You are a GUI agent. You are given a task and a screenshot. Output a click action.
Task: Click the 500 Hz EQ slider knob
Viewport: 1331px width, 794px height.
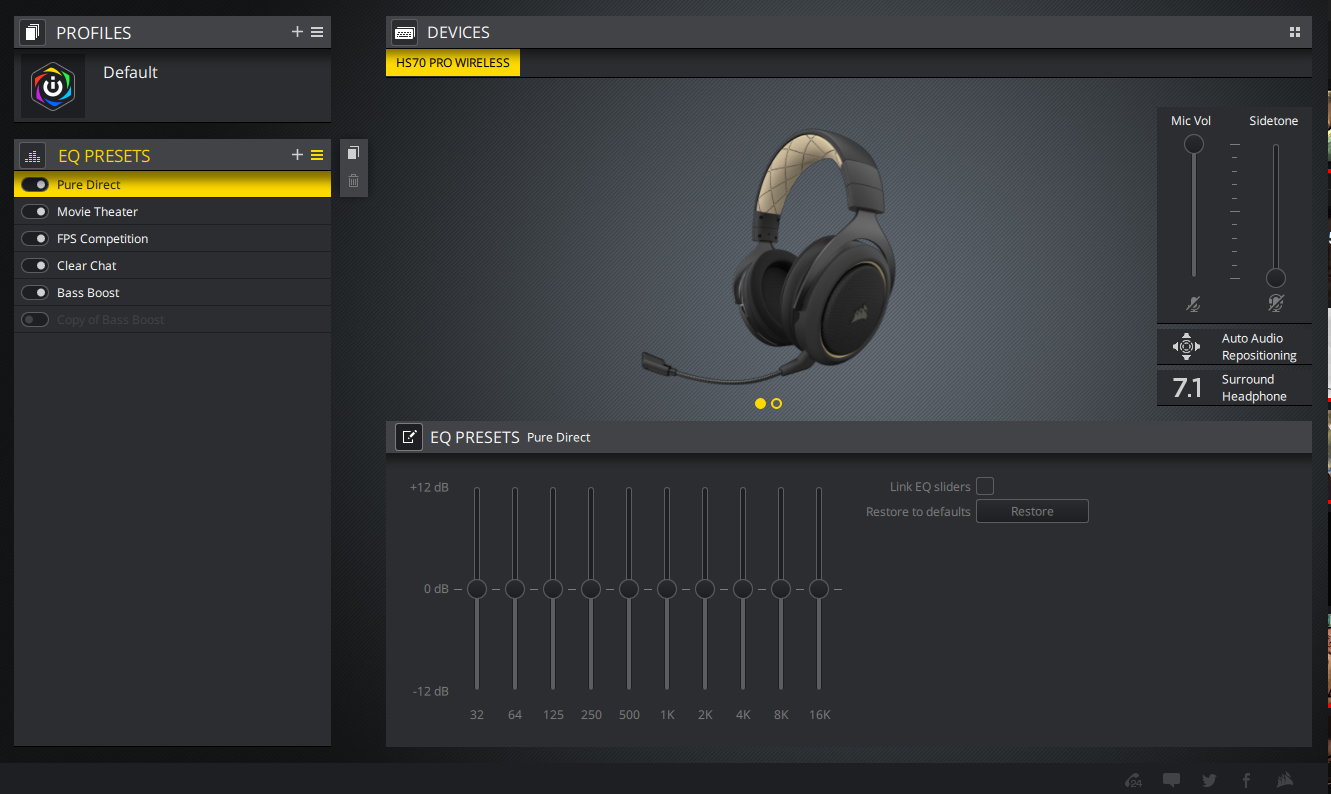pos(629,589)
